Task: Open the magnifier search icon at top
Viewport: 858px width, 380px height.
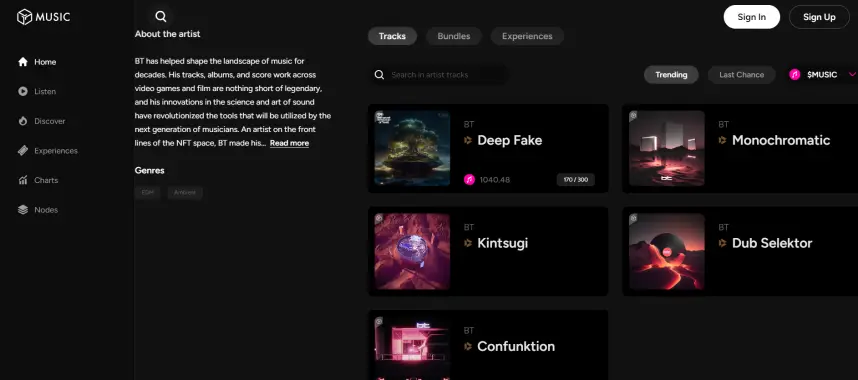Action: pyautogui.click(x=161, y=16)
